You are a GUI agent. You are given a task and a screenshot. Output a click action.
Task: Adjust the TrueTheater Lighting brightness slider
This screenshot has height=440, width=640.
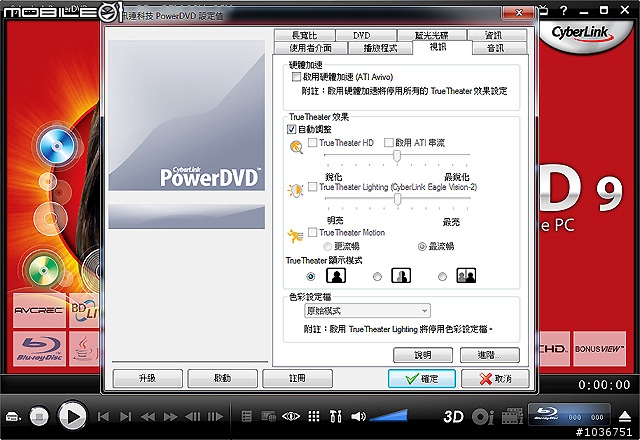[398, 199]
